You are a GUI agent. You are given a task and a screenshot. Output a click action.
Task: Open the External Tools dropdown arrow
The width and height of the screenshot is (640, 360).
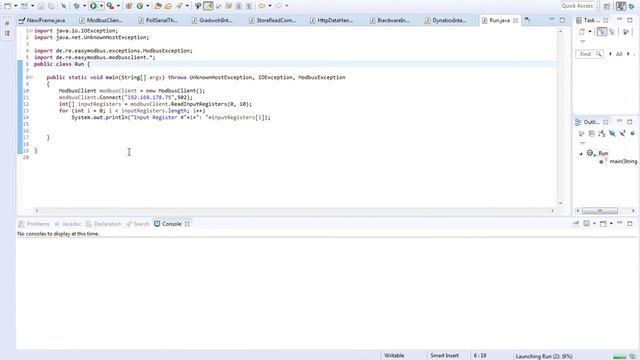tap(118, 6)
